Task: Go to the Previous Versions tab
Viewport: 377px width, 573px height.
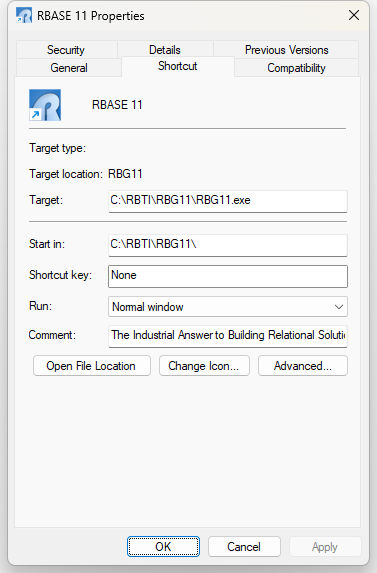Action: (x=286, y=50)
